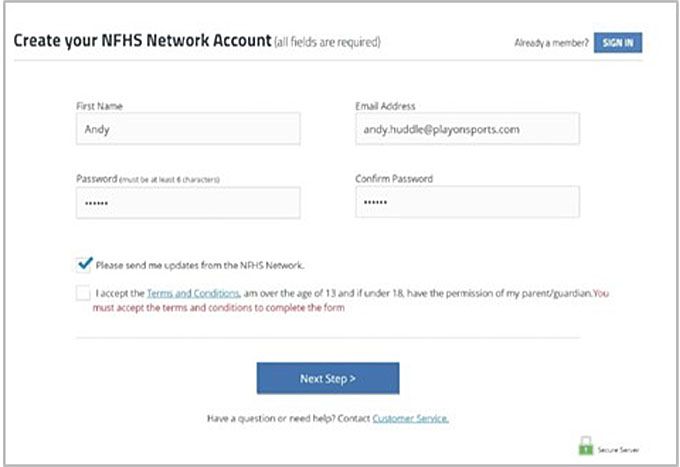680x467 pixels.
Task: Click the Confirm Password field label
Action: click(394, 179)
